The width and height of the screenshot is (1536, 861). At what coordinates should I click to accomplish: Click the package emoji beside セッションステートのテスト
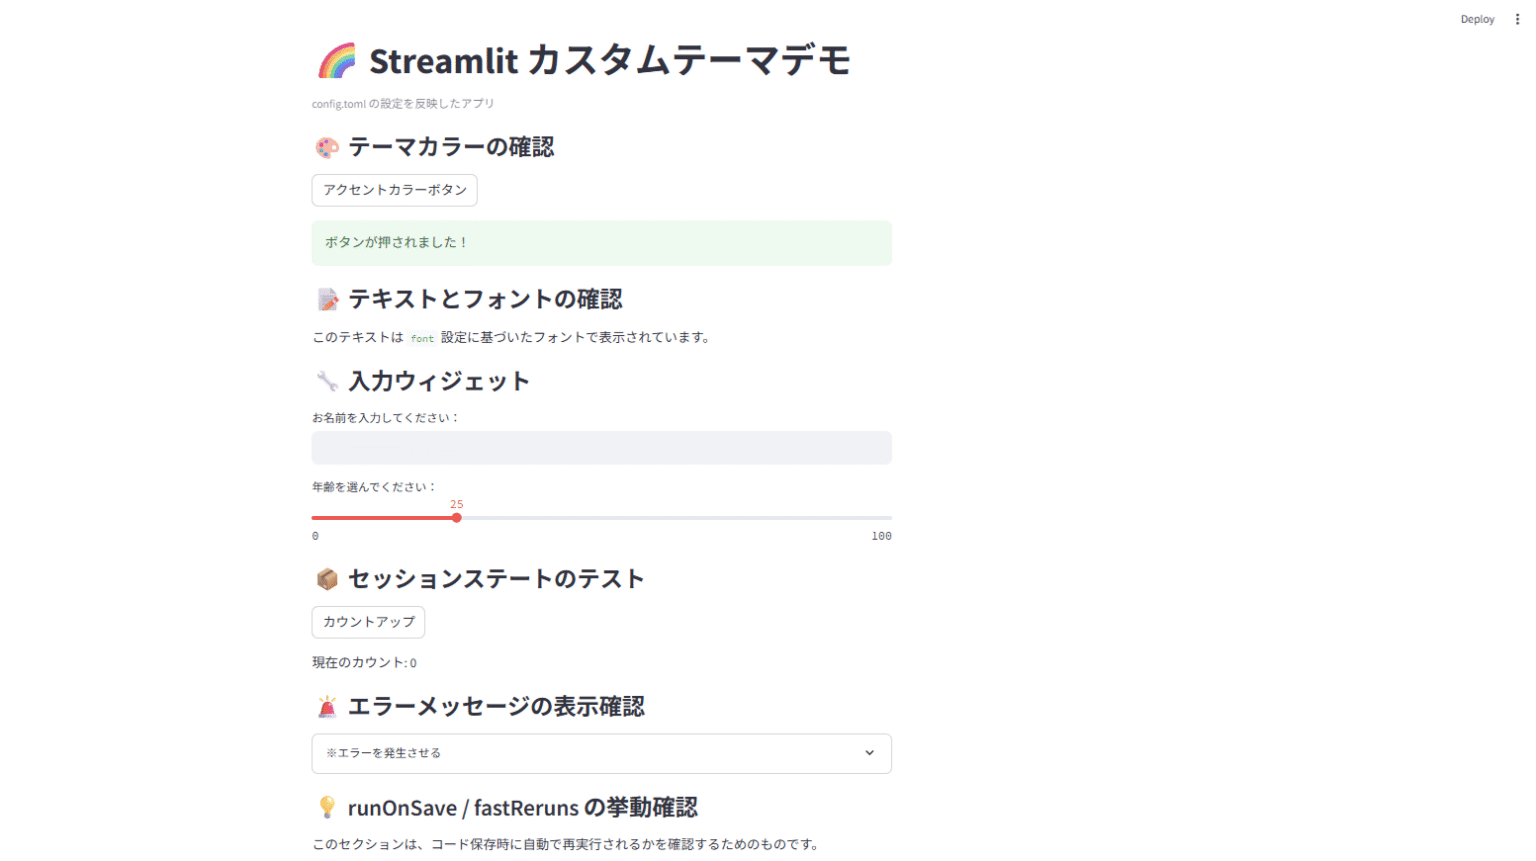pos(327,579)
